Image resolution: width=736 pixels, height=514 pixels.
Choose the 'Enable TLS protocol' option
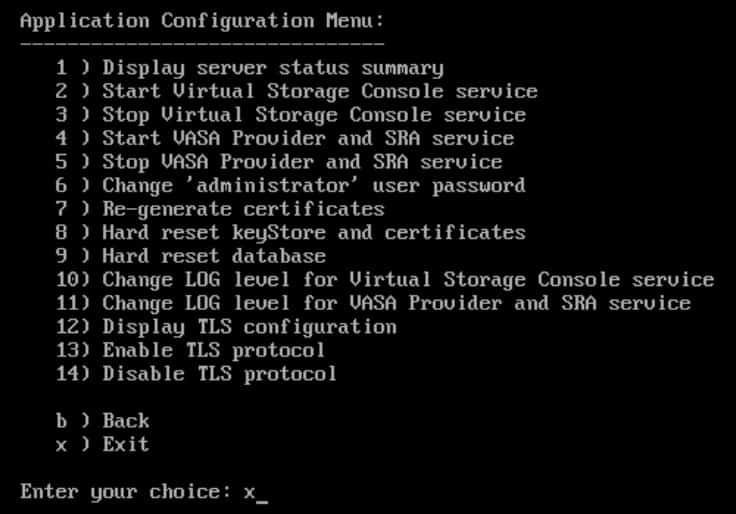(213, 350)
